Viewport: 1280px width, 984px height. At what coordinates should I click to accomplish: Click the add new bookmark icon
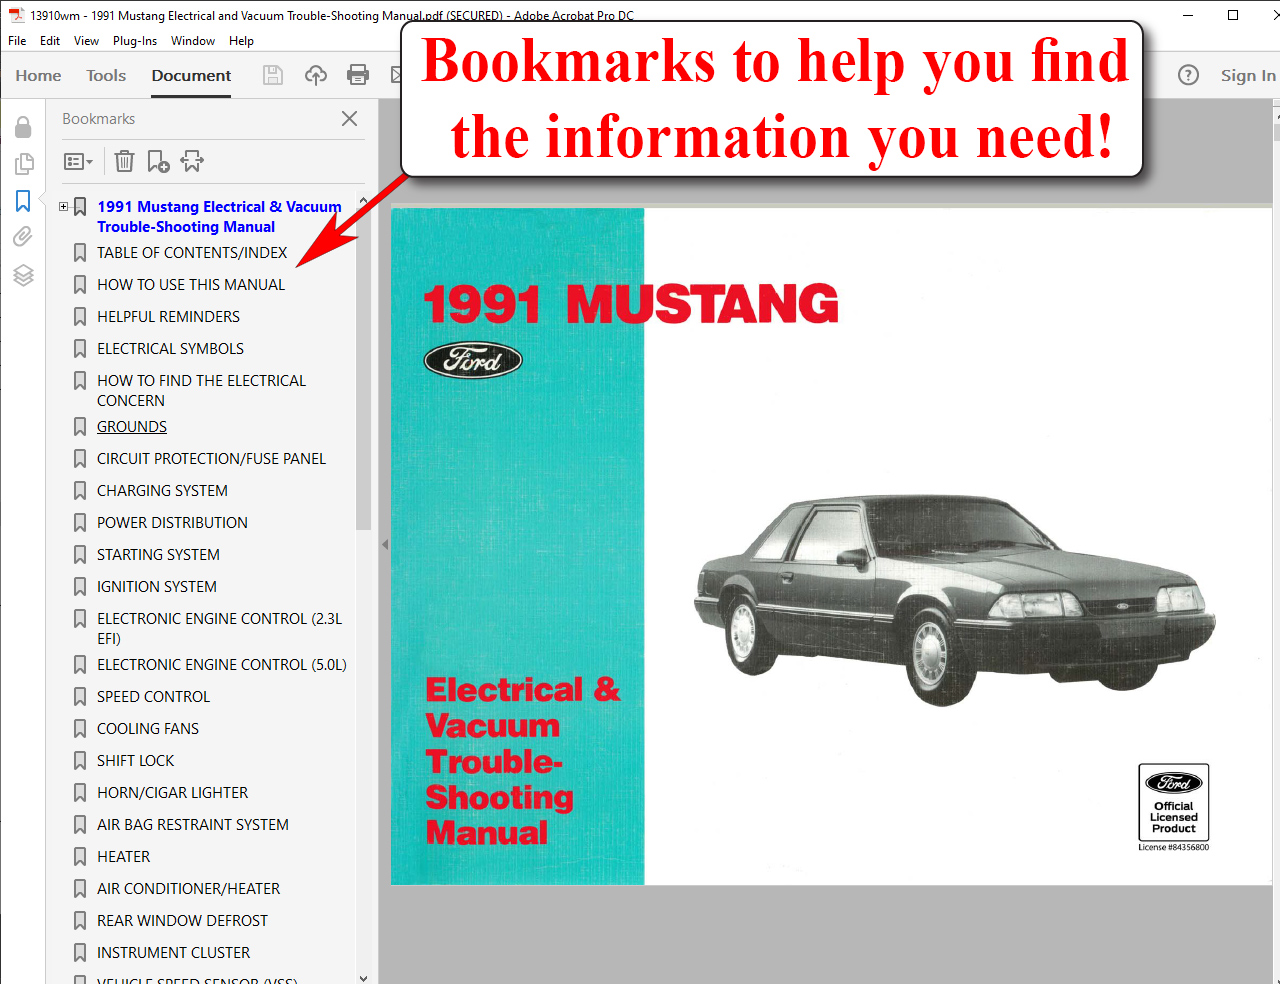pos(158,161)
